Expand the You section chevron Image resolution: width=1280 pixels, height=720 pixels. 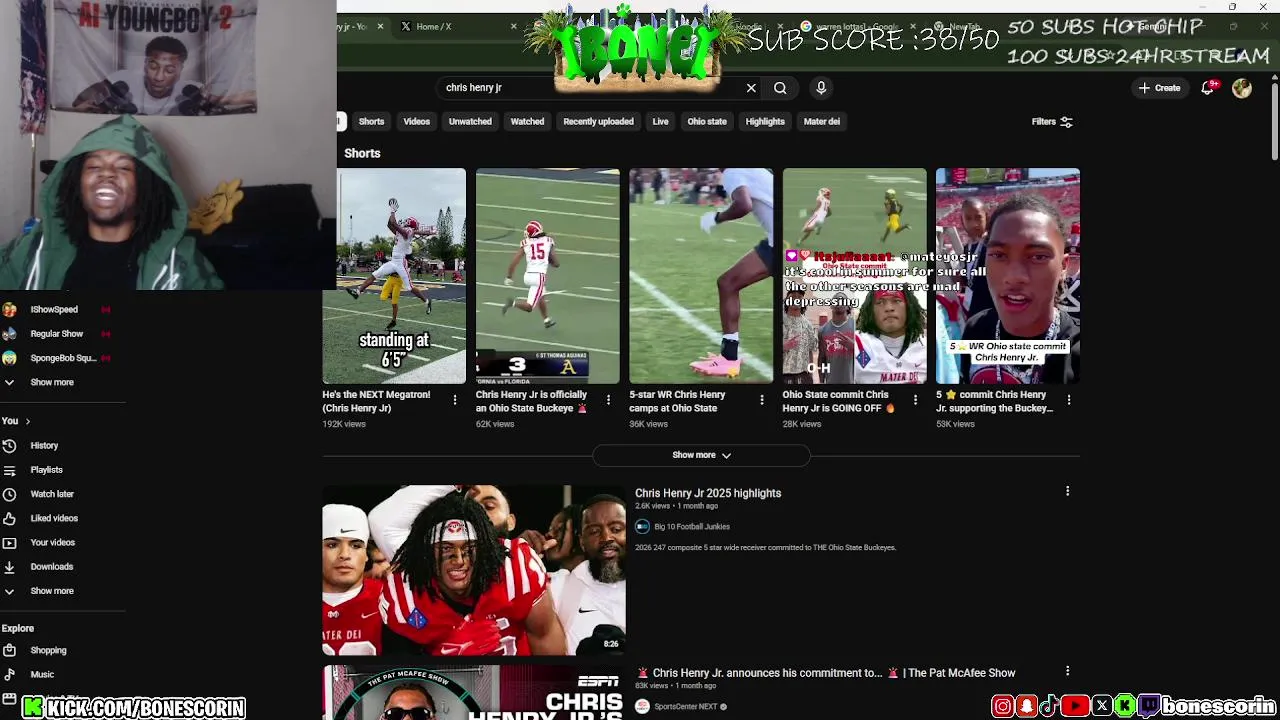pos(27,421)
